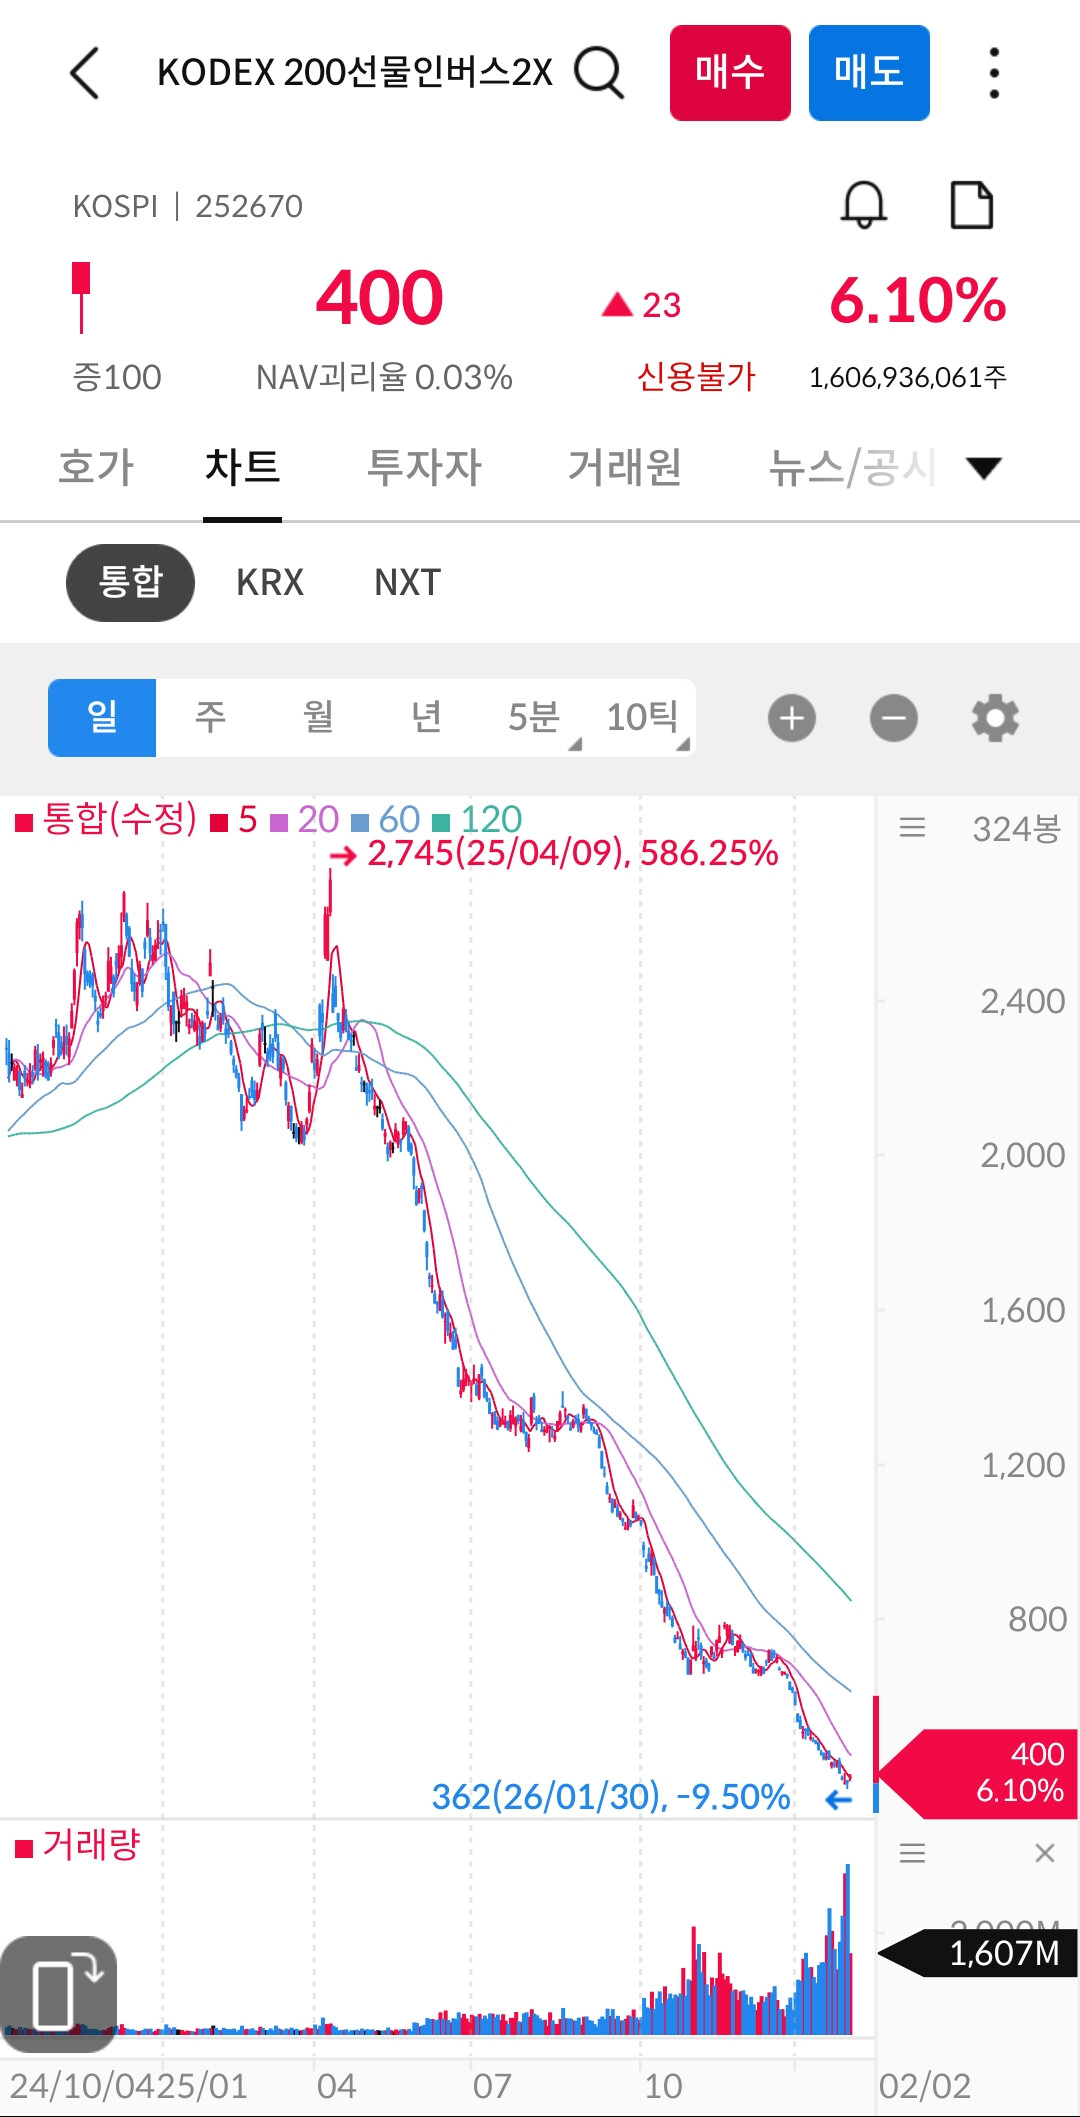This screenshot has height=2117, width=1080.
Task: Expand the tab list dropdown arrow
Action: (x=984, y=468)
